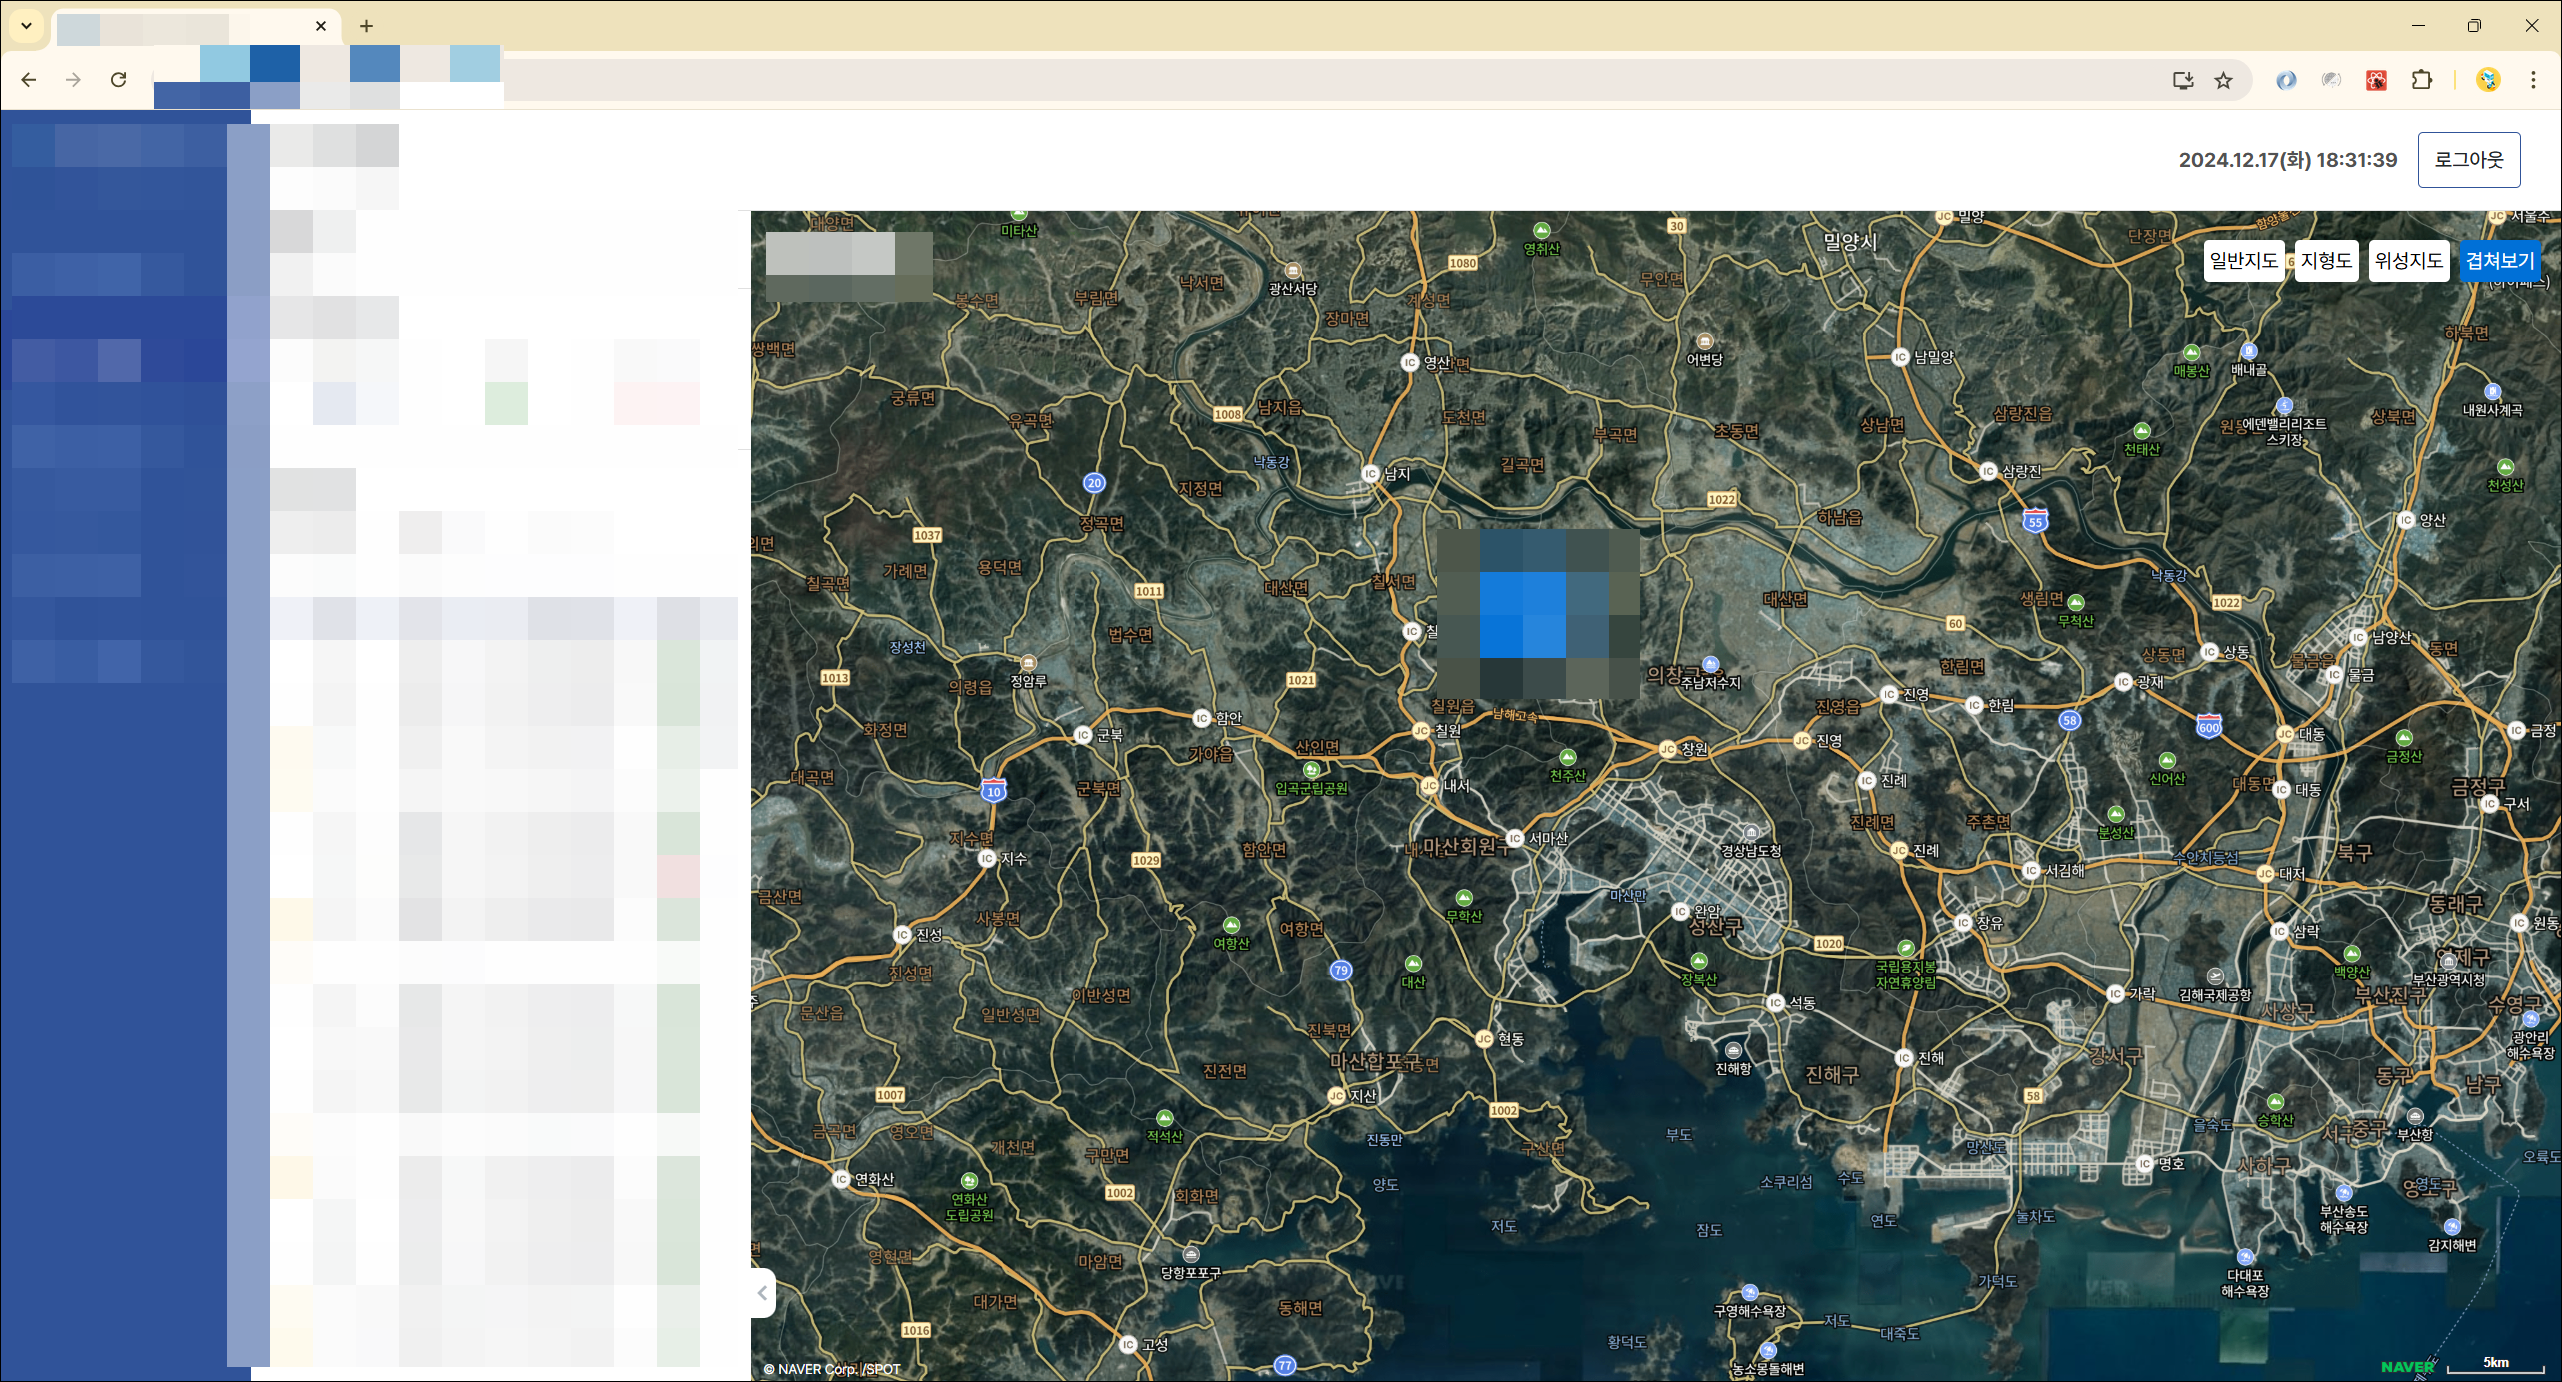Click the install app icon in address bar
The image size is (2562, 1382).
tap(2183, 81)
